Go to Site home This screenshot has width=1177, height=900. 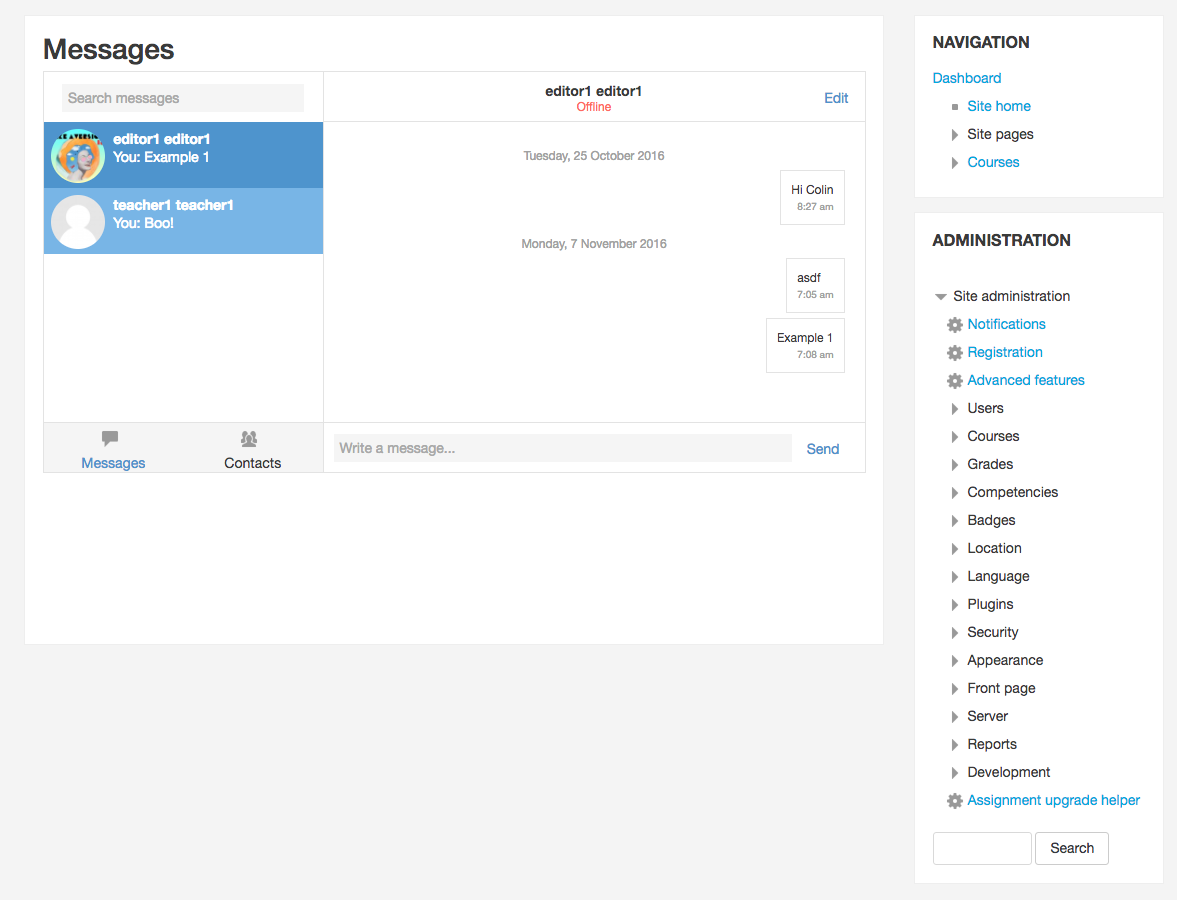(x=998, y=106)
